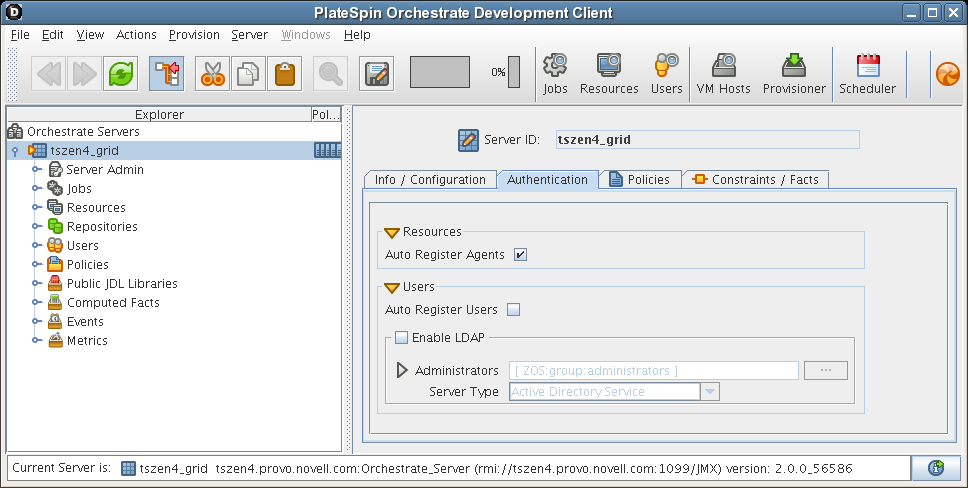Screen dimensions: 968x488
Task: Click the Pol... column header
Action: click(326, 114)
